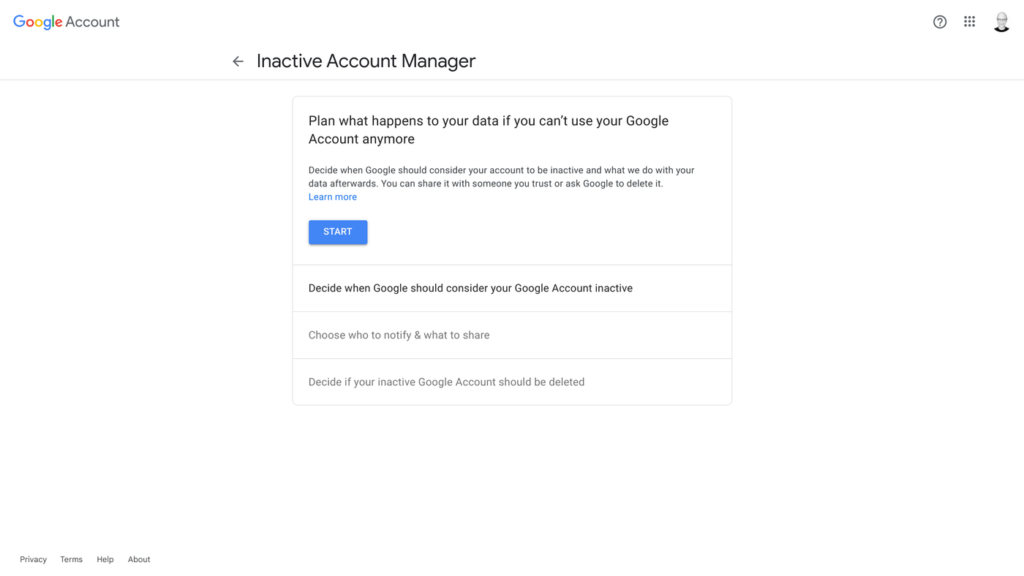Open the Google apps grid menu
1024x576 pixels.
click(x=969, y=21)
